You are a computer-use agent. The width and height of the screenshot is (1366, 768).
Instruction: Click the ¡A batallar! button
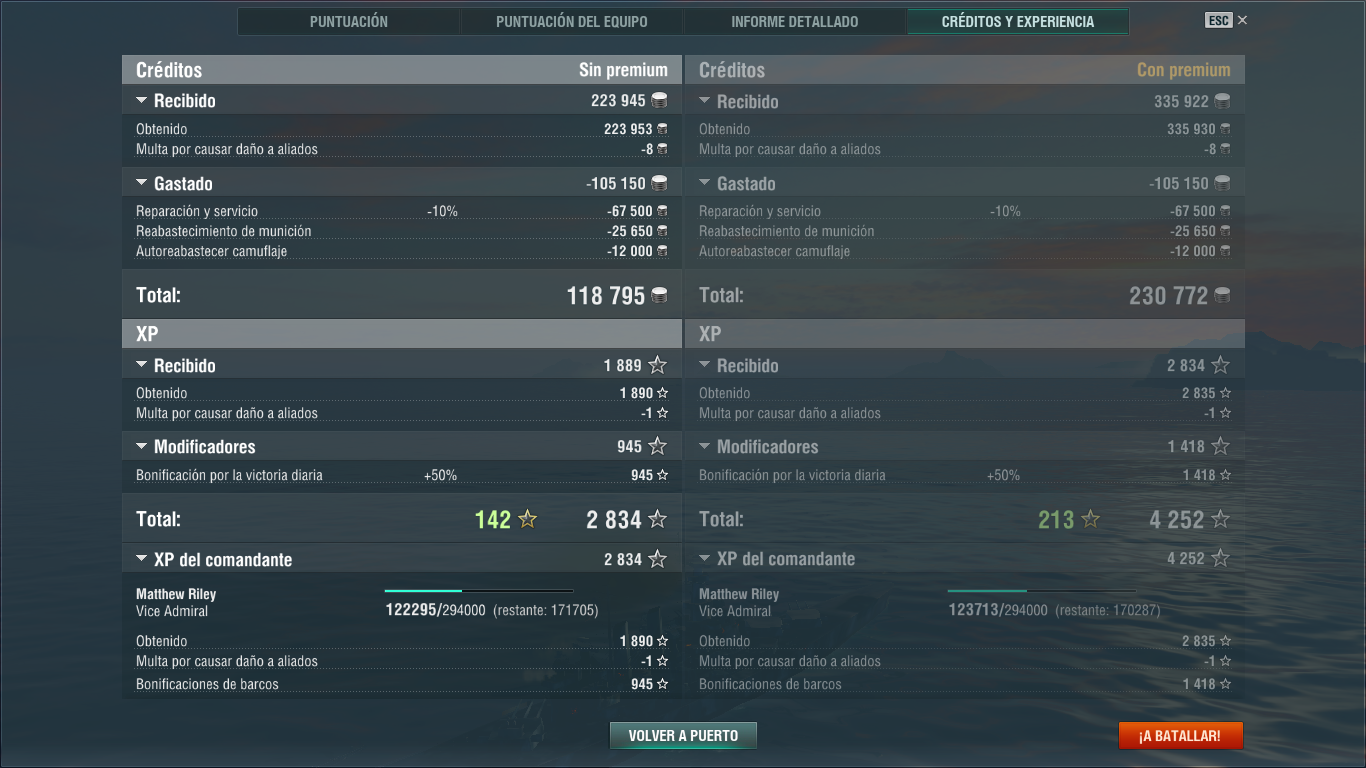[x=1180, y=736]
